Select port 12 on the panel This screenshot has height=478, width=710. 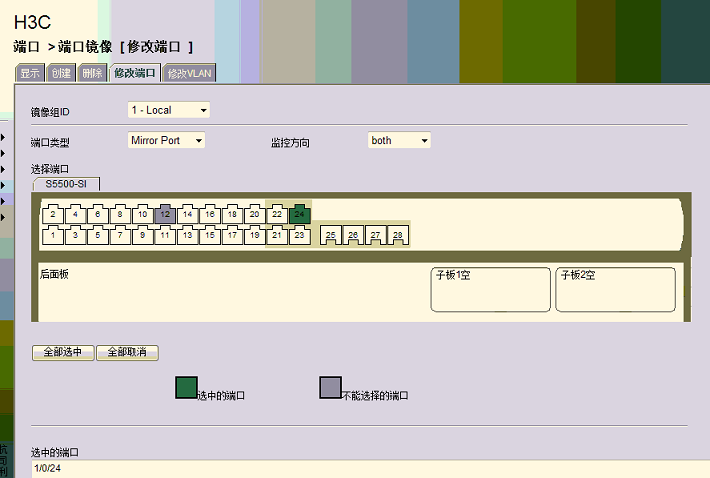[x=165, y=214]
